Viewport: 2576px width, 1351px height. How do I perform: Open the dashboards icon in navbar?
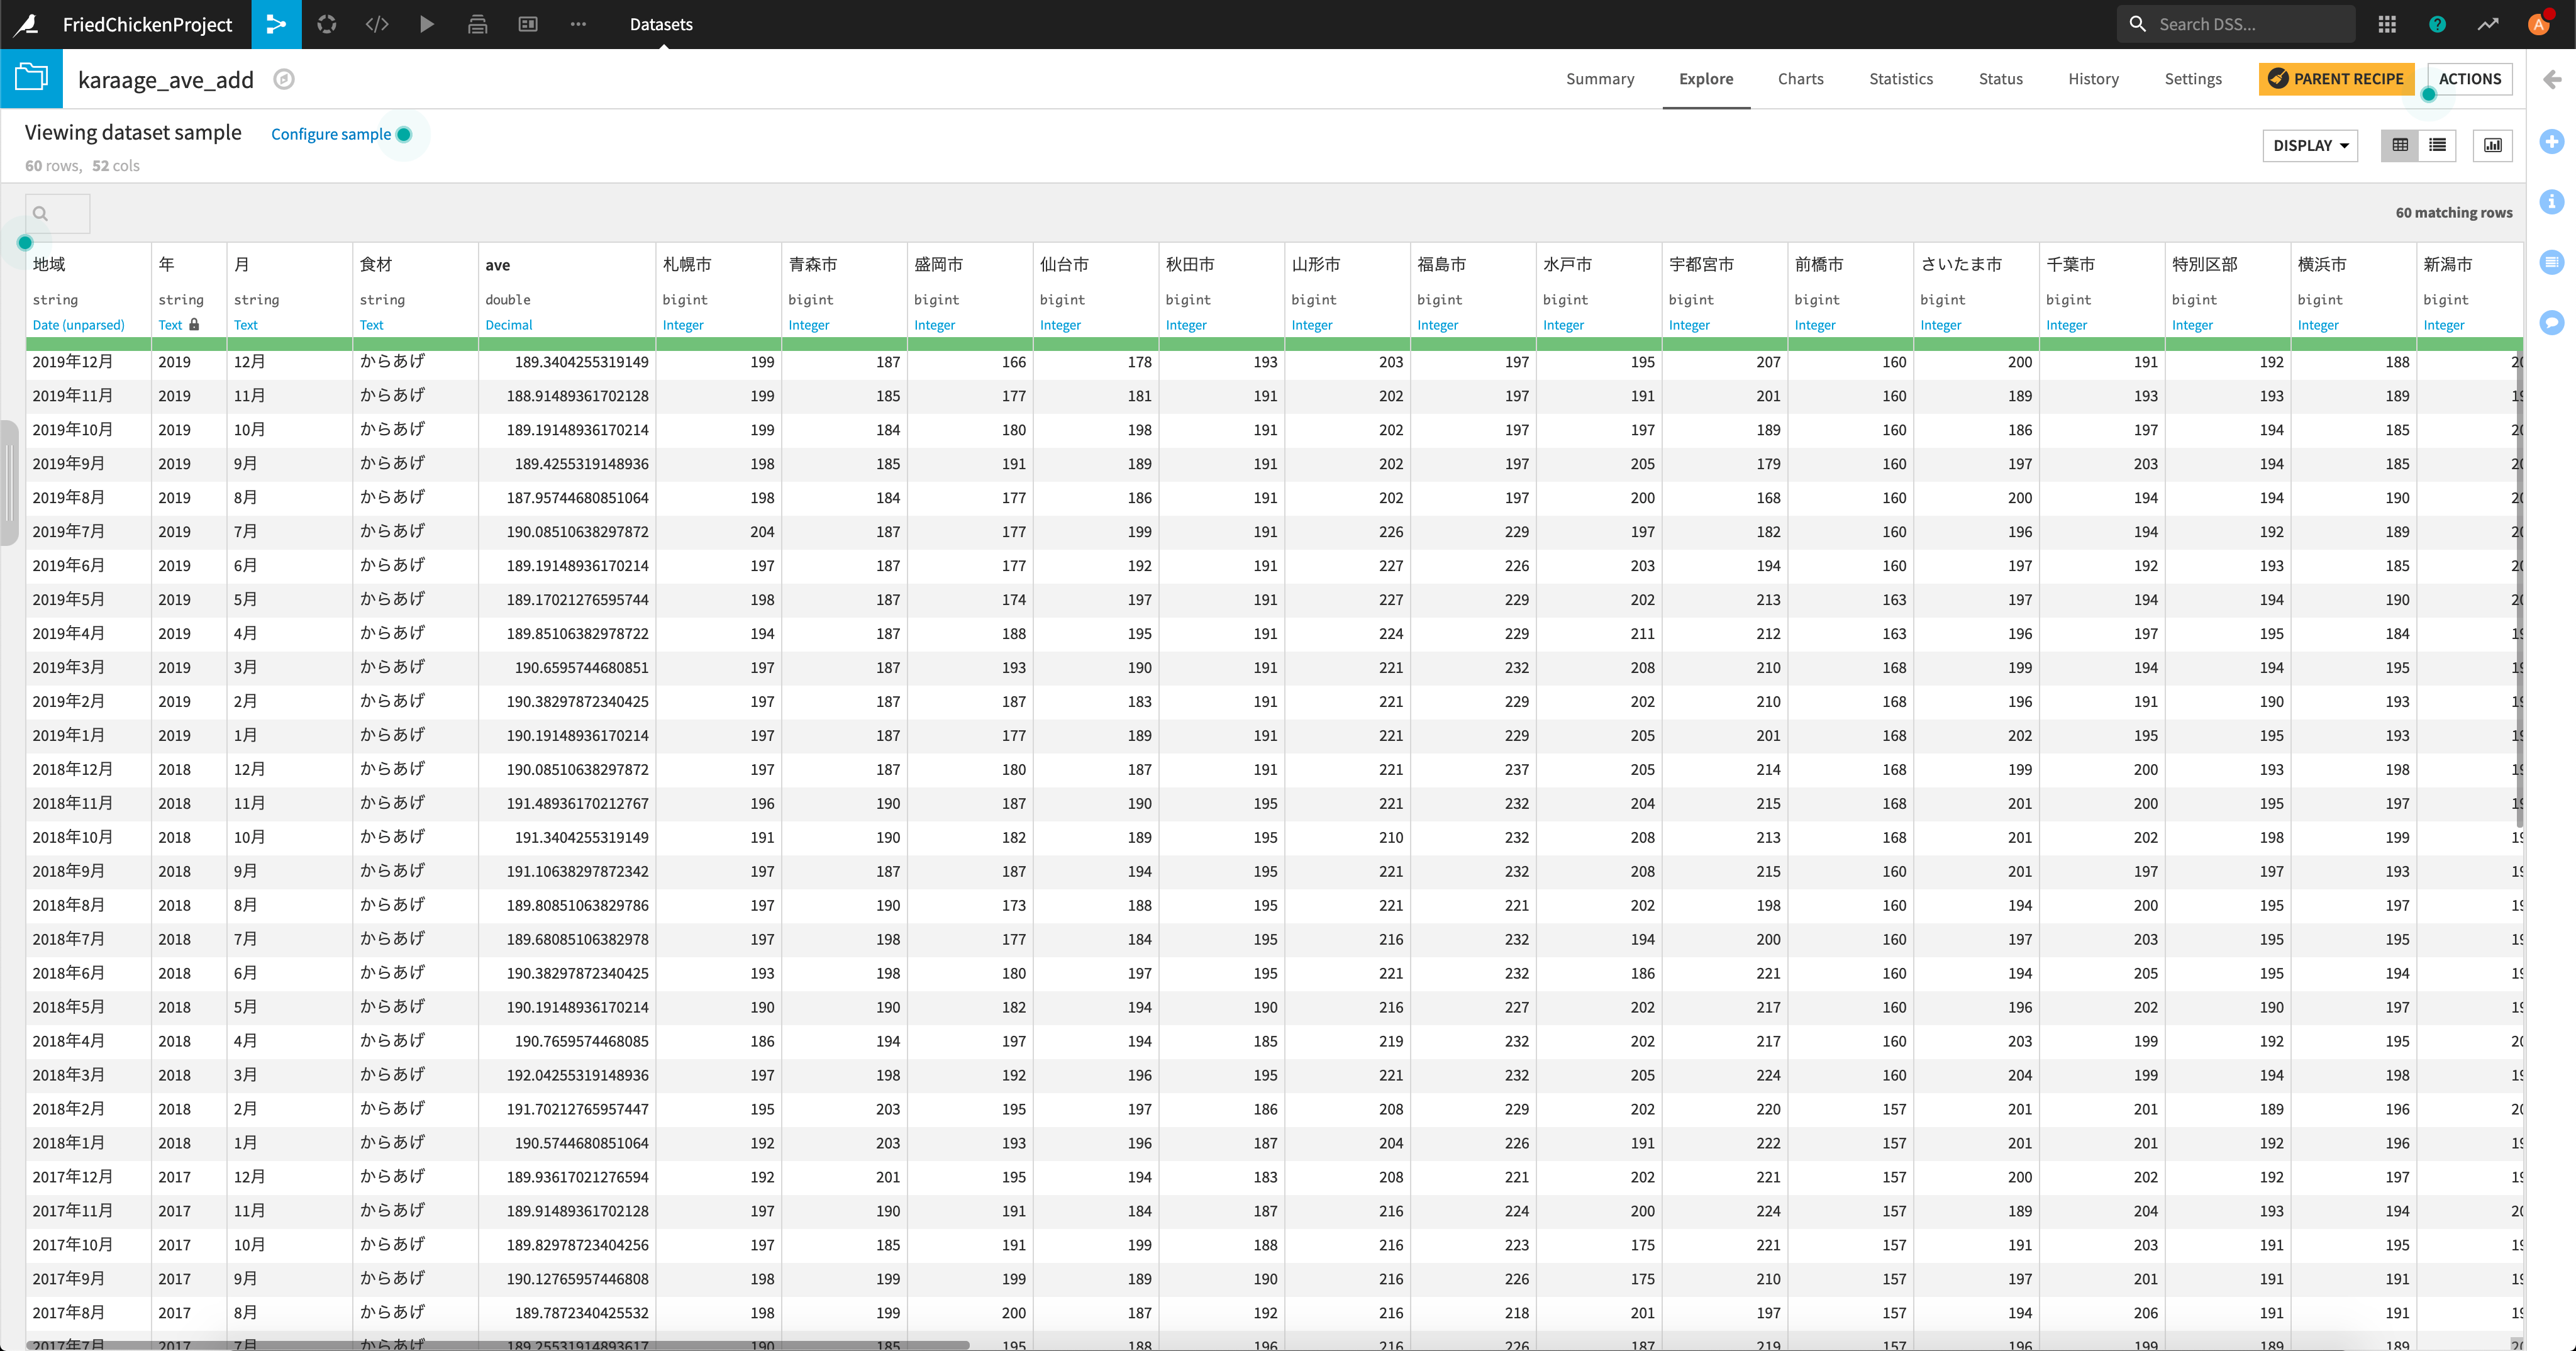pyautogui.click(x=528, y=24)
